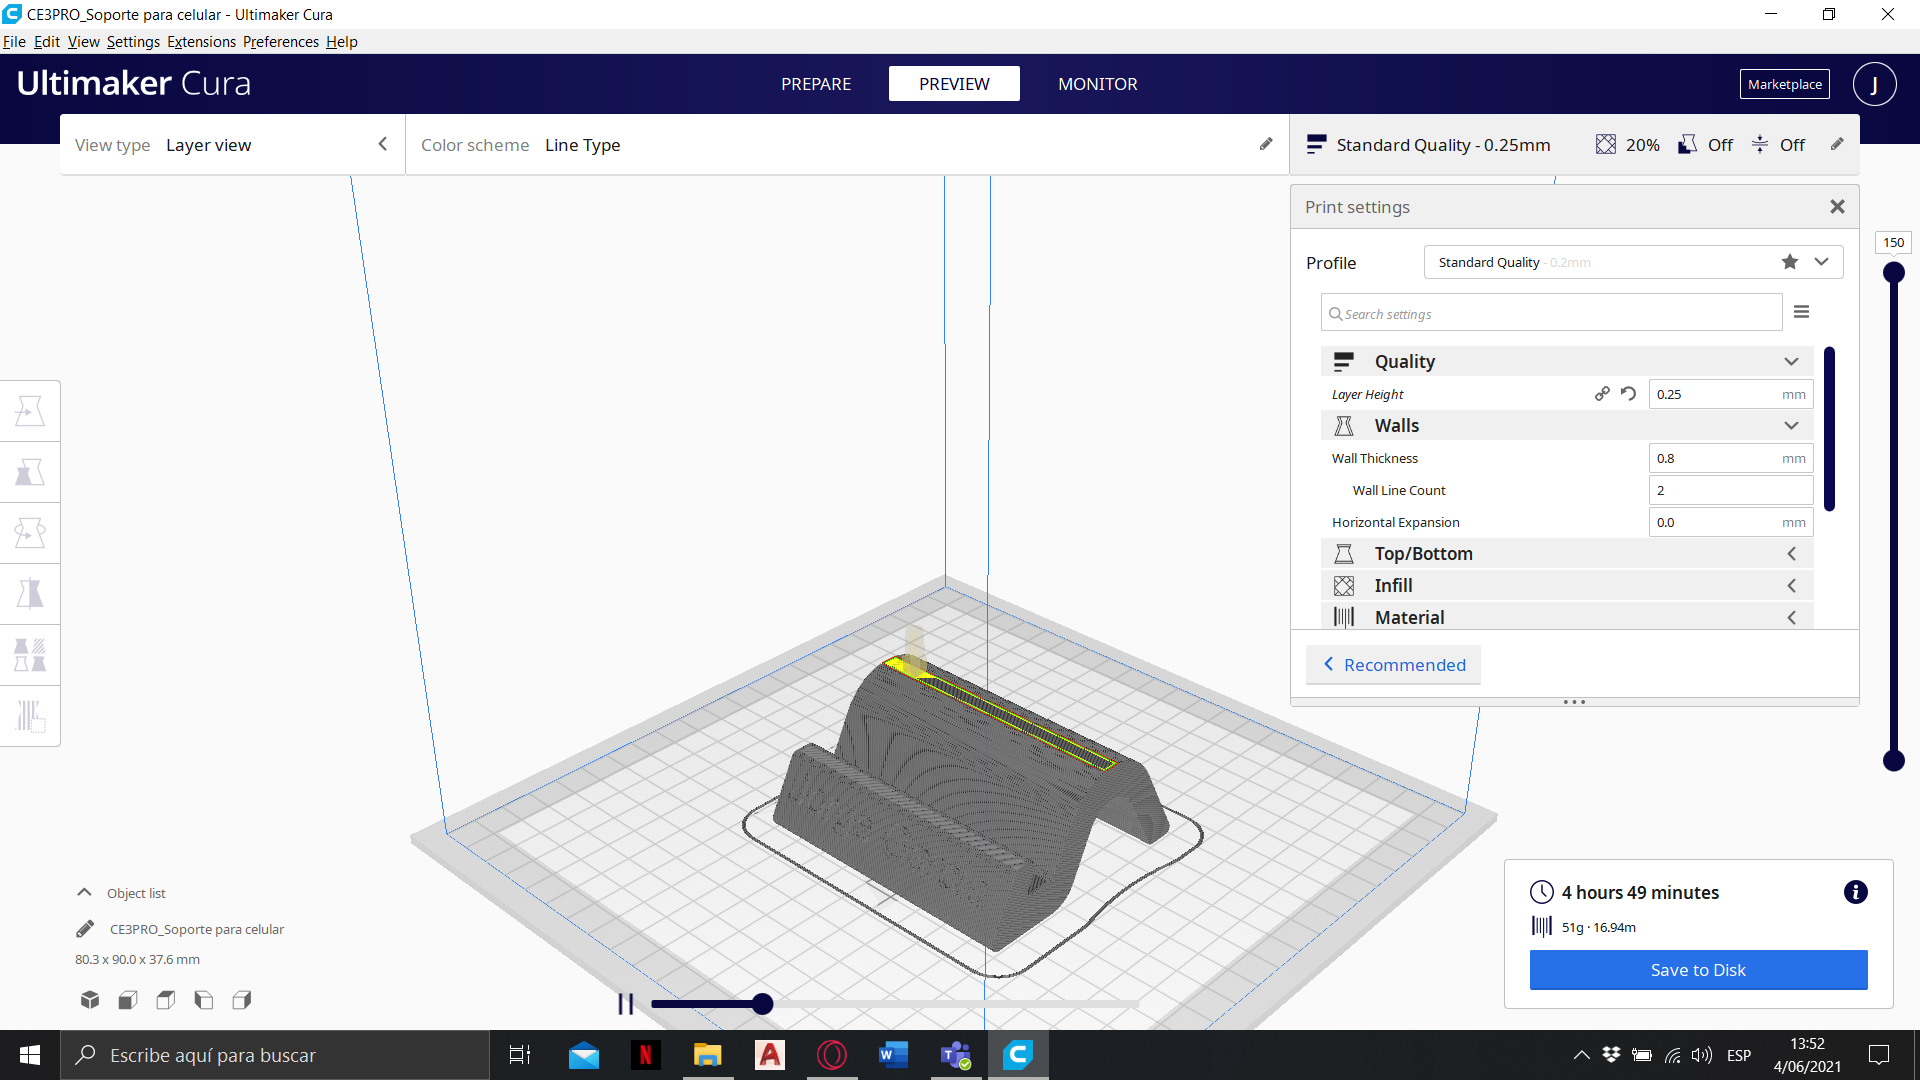The height and width of the screenshot is (1080, 1920).
Task: Open the settings visibility hamburger menu
Action: click(1801, 312)
